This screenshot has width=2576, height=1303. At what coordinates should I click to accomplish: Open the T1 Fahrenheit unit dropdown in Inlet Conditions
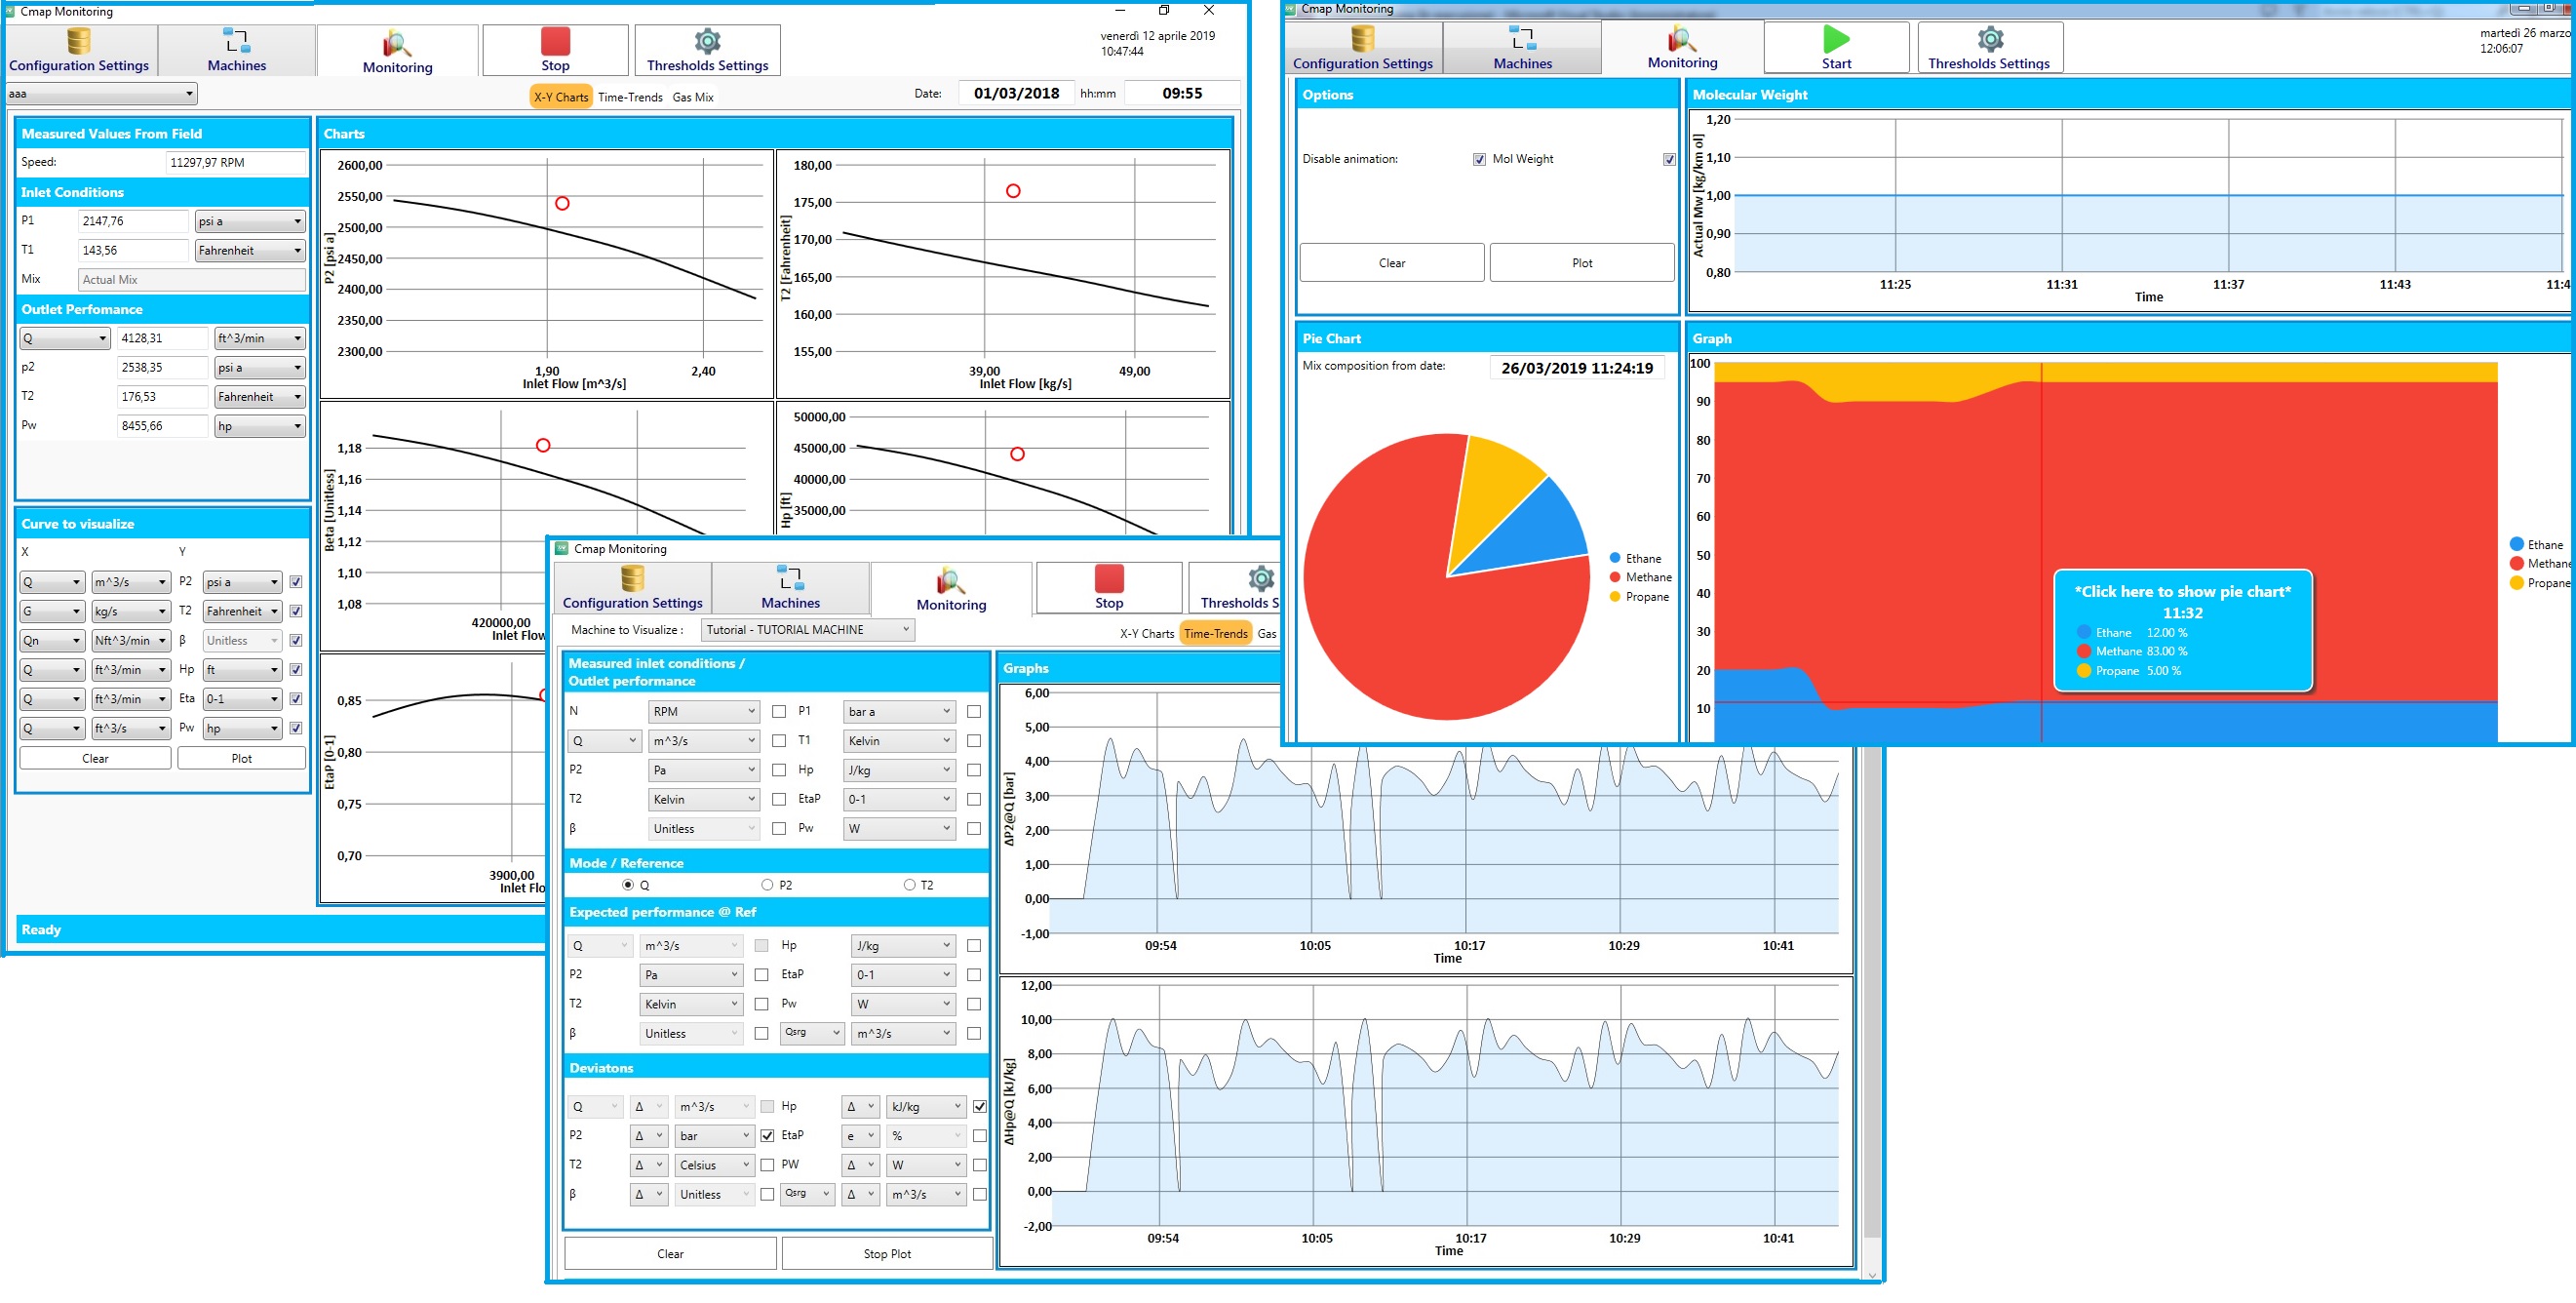[250, 250]
